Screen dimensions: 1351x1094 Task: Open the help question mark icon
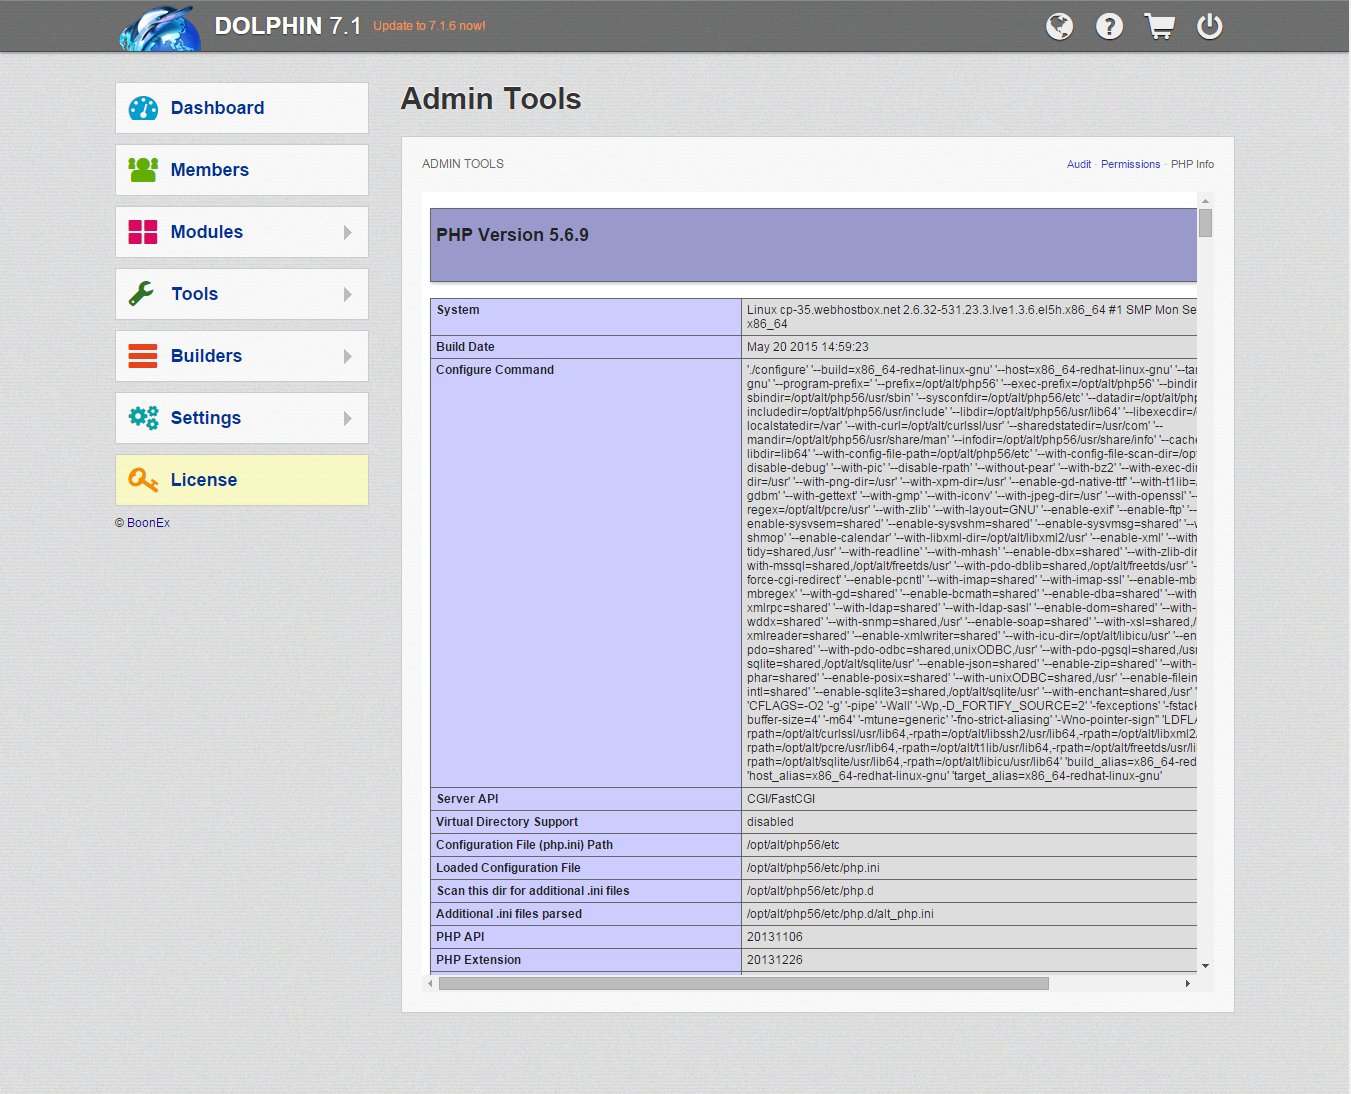click(1109, 26)
